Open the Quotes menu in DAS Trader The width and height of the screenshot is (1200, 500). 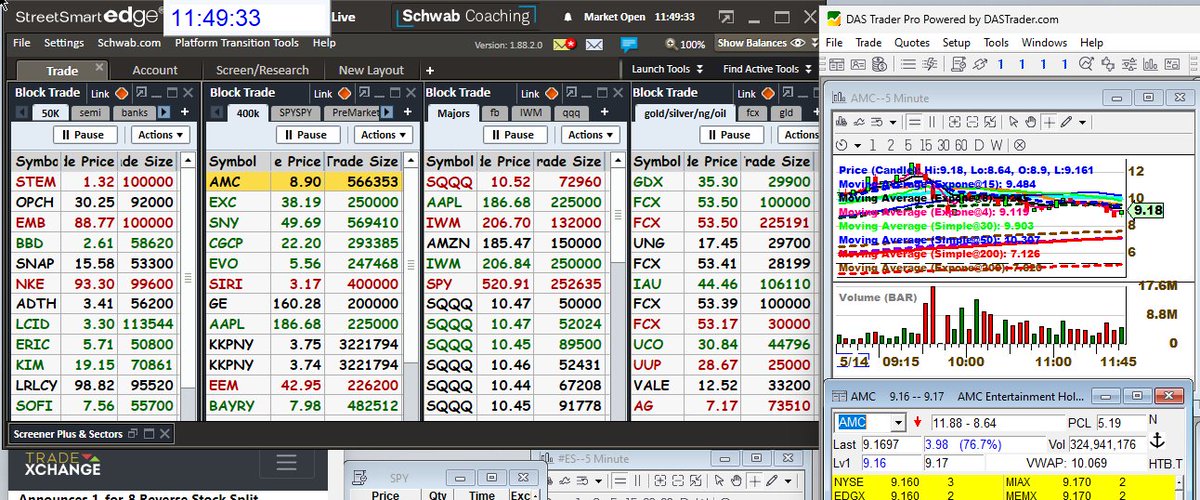point(911,43)
